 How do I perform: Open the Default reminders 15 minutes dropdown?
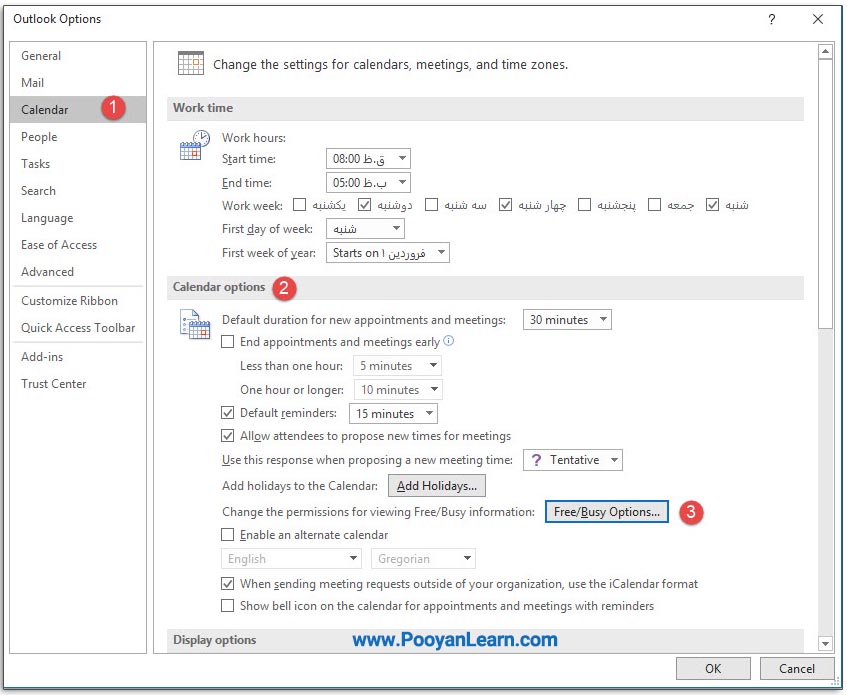pos(393,414)
